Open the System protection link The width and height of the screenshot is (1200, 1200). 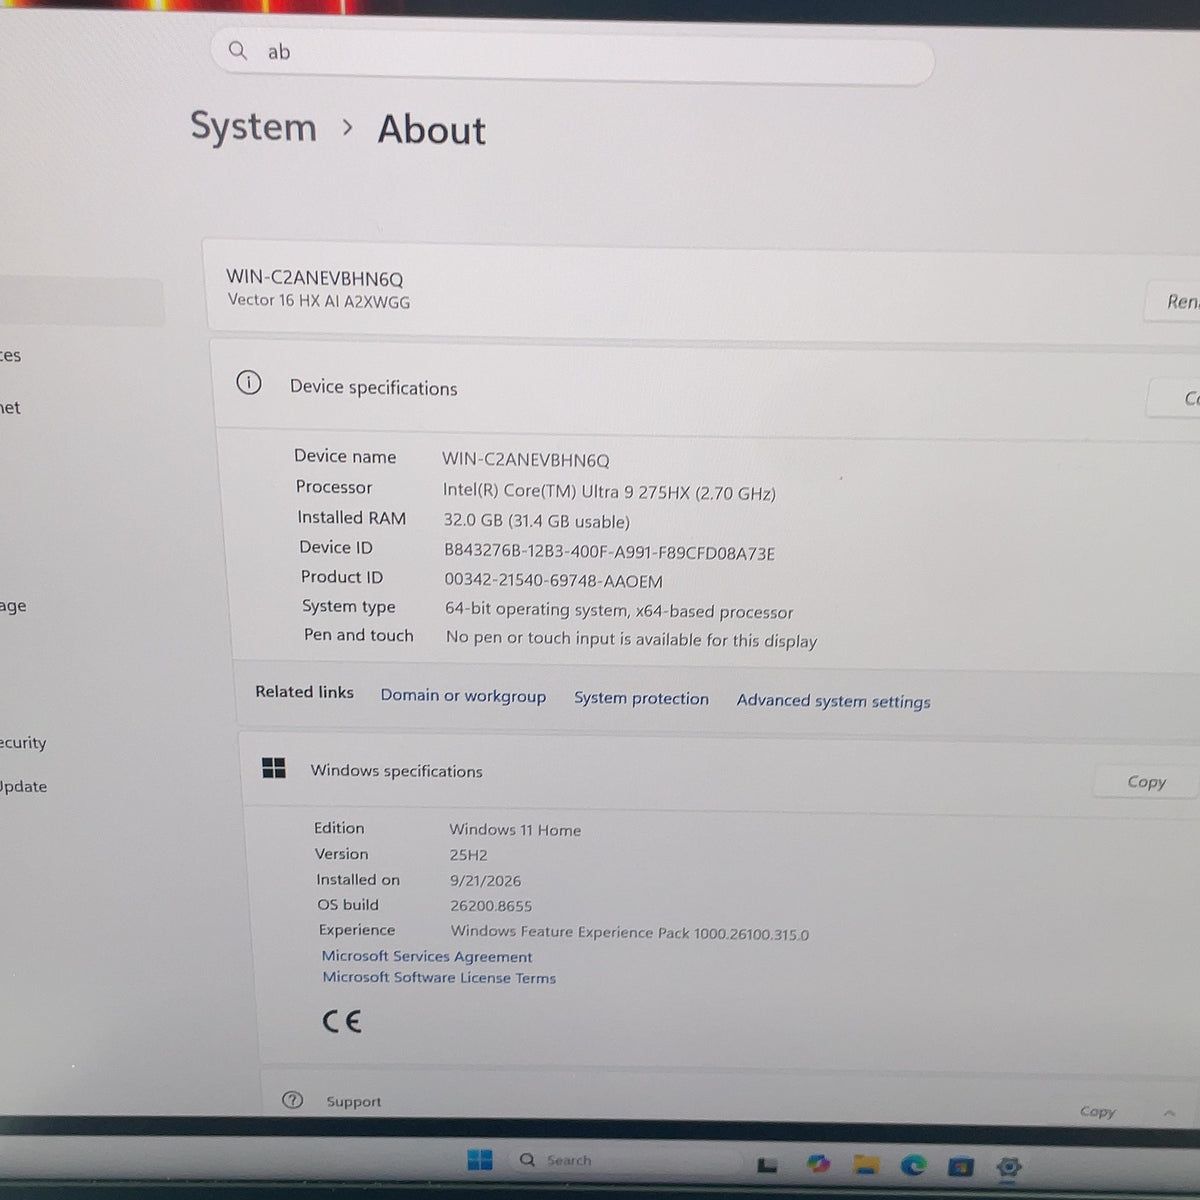point(641,698)
